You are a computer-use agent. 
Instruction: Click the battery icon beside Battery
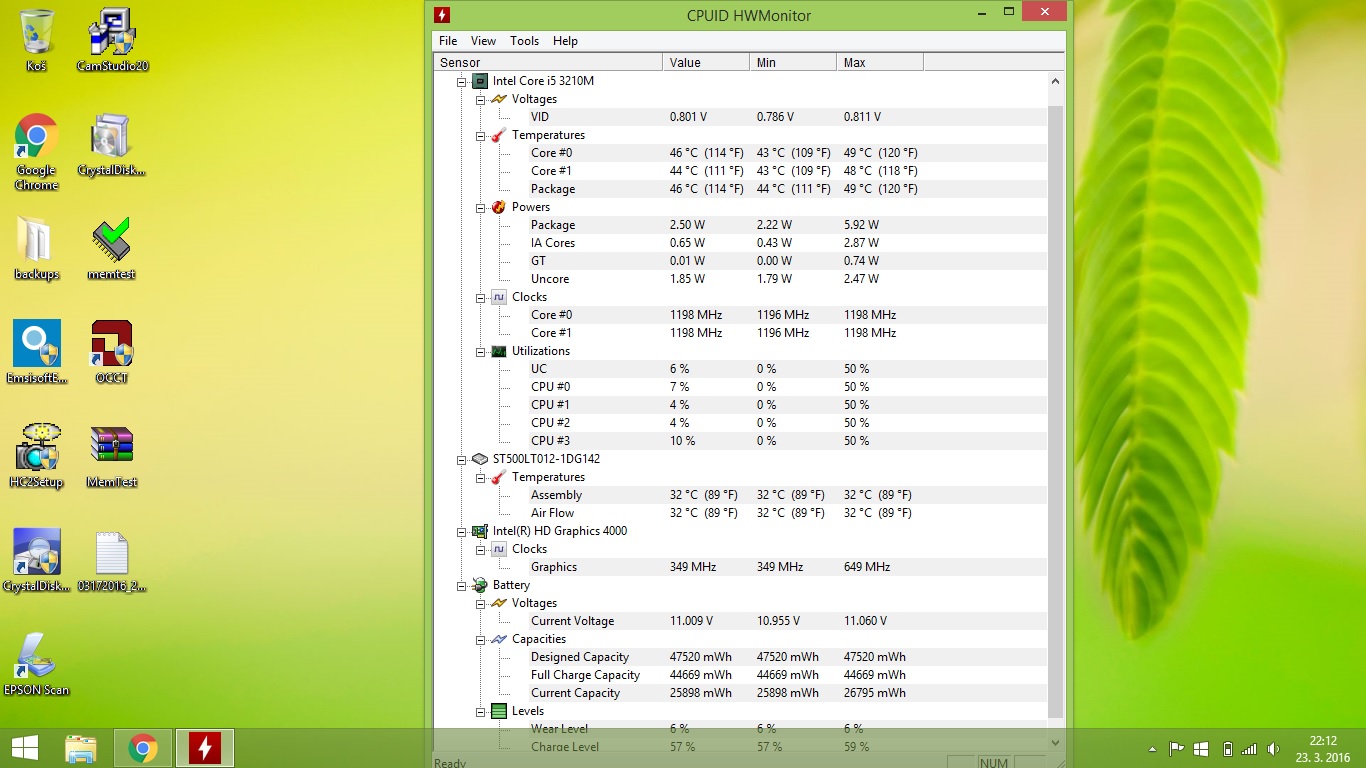click(x=480, y=585)
